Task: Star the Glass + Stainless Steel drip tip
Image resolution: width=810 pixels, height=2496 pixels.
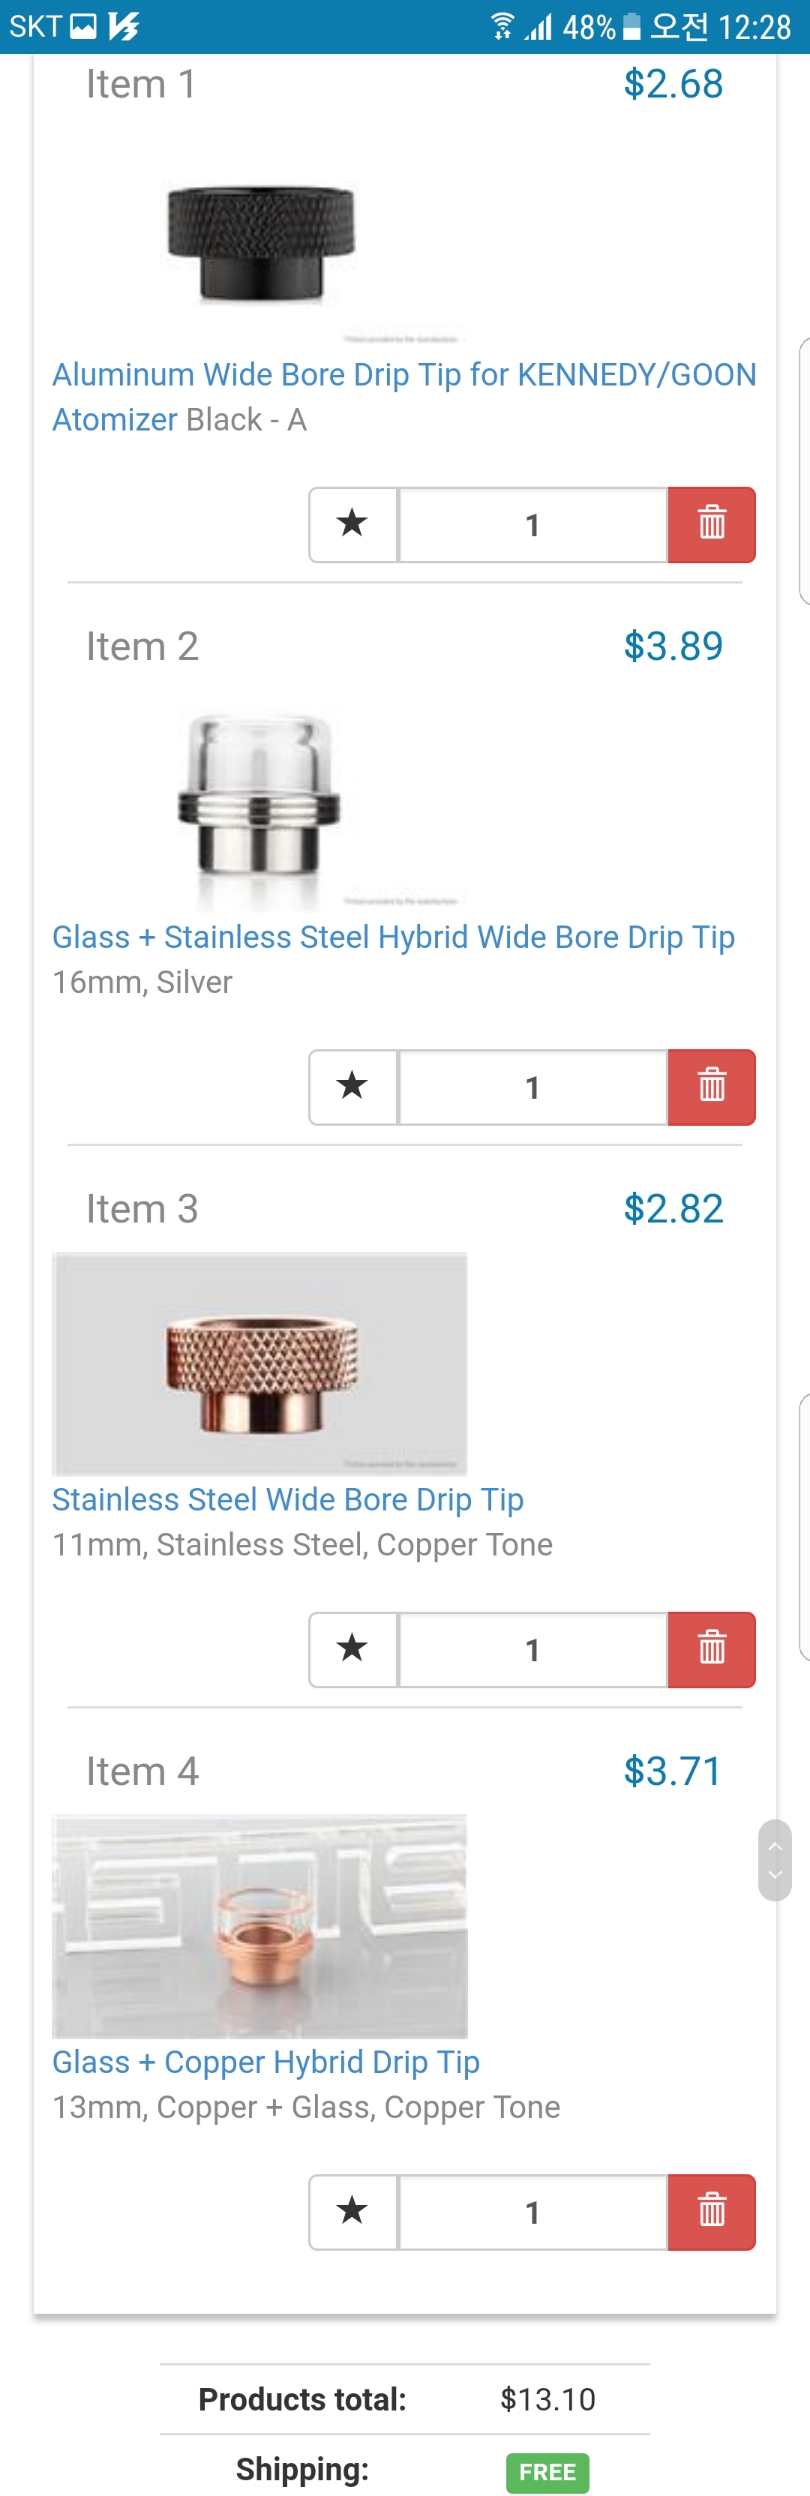Action: point(353,1087)
